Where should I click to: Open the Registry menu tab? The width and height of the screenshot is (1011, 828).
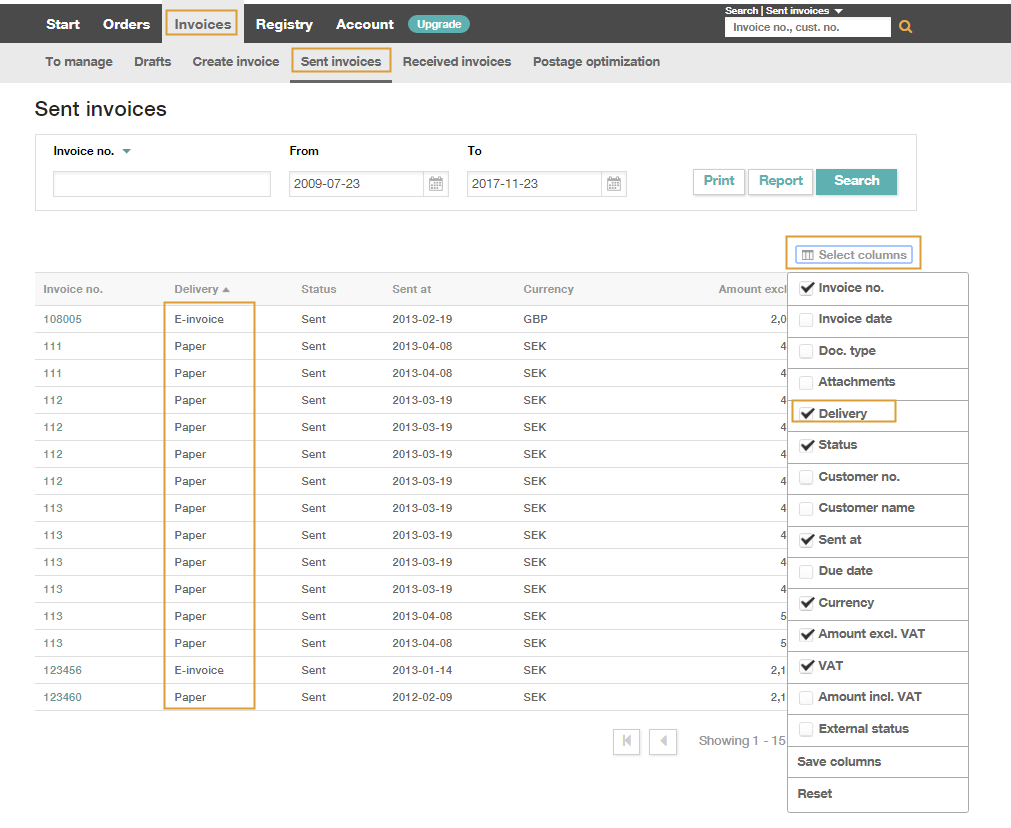click(284, 24)
